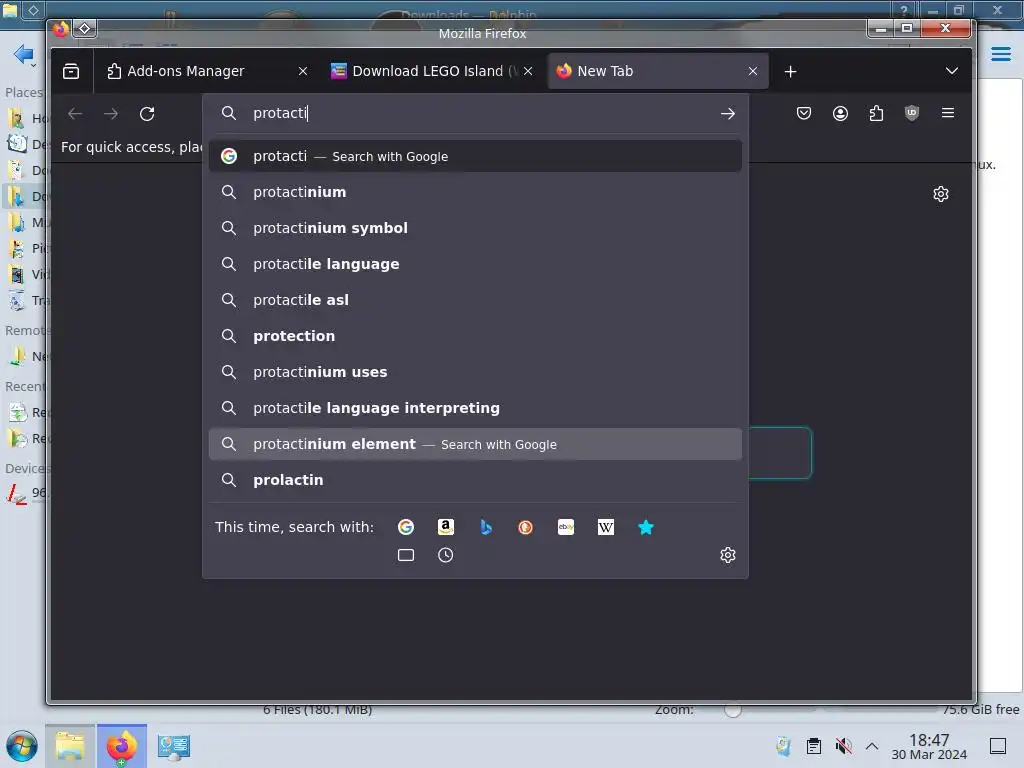Viewport: 1024px width, 768px height.
Task: Choose the 'protection' suggestion
Action: coord(475,336)
